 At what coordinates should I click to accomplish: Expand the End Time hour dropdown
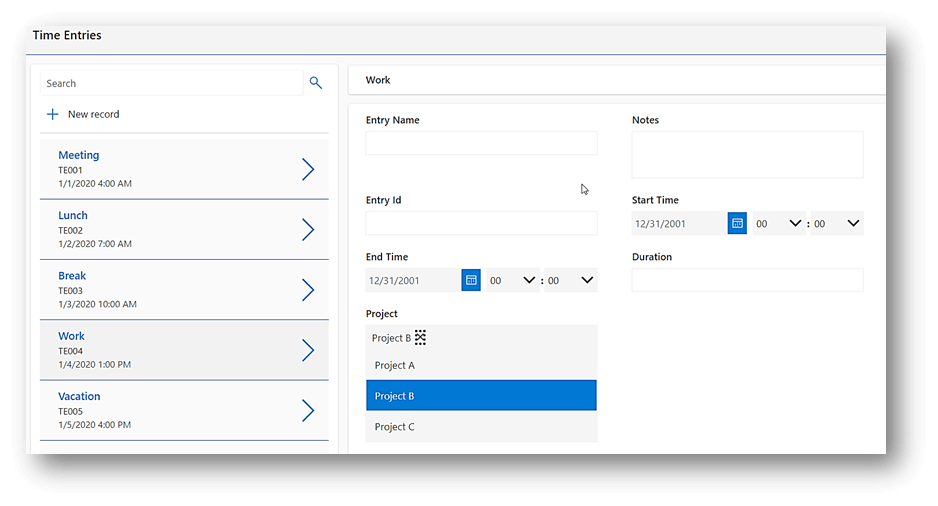514,281
